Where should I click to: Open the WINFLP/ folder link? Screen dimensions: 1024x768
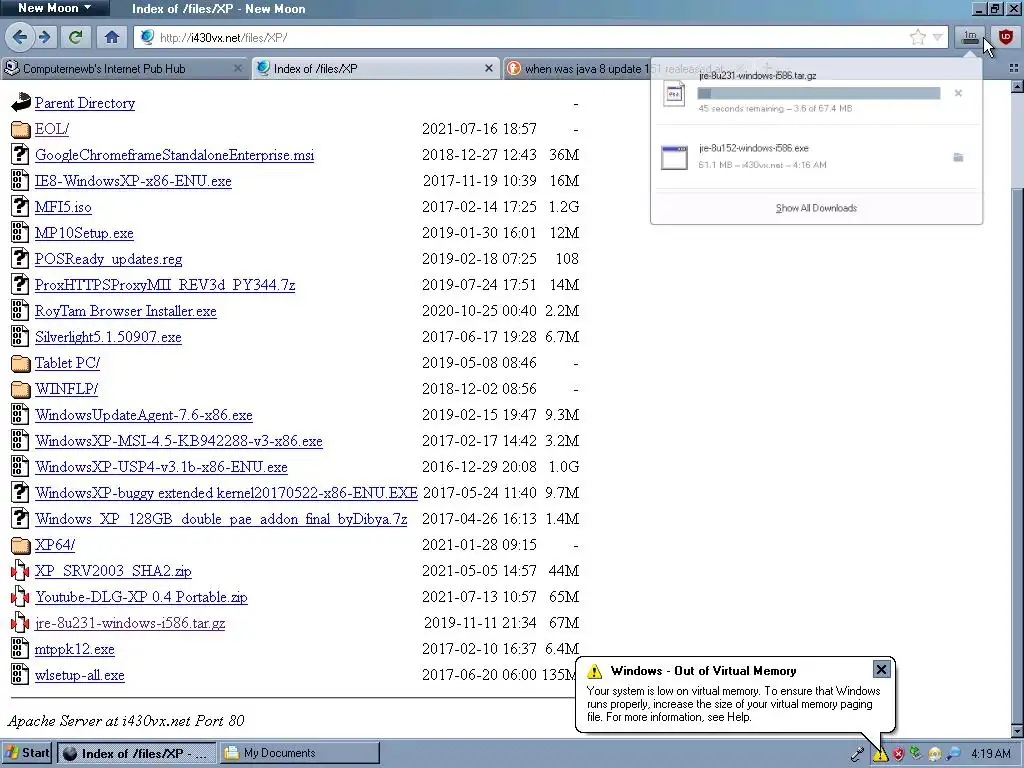point(67,389)
